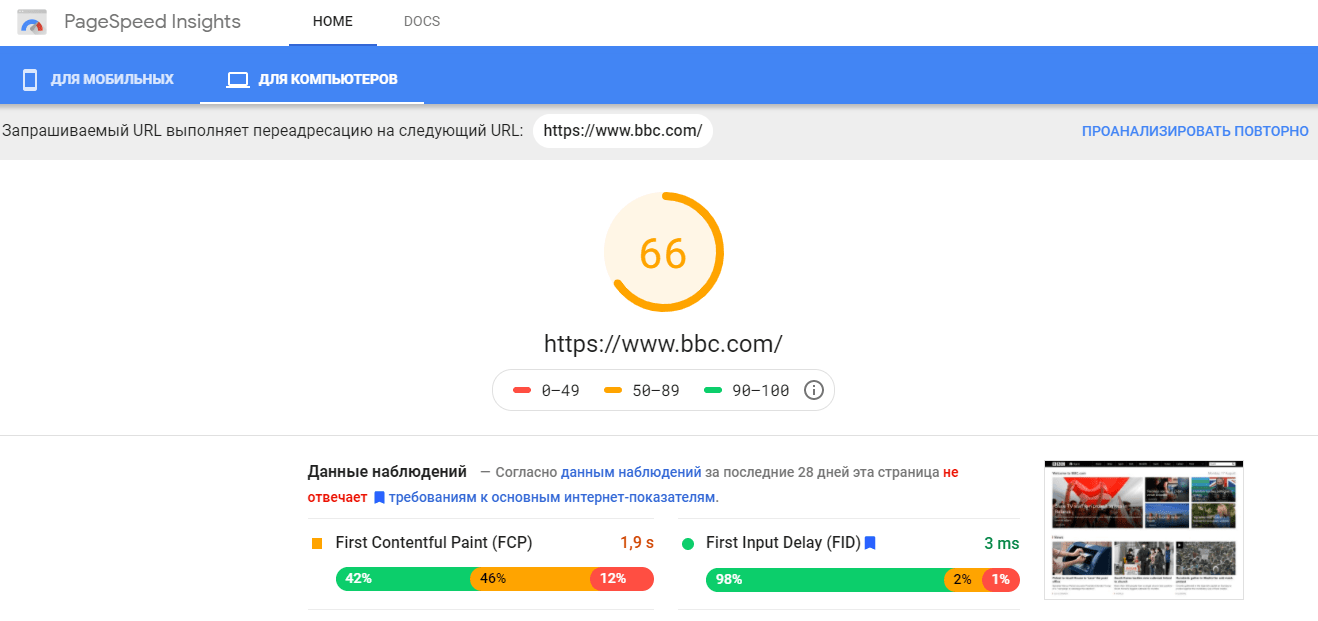Screen dimensions: 1318x621
Task: Click the 1,9 s FCP value
Action: click(x=637, y=543)
